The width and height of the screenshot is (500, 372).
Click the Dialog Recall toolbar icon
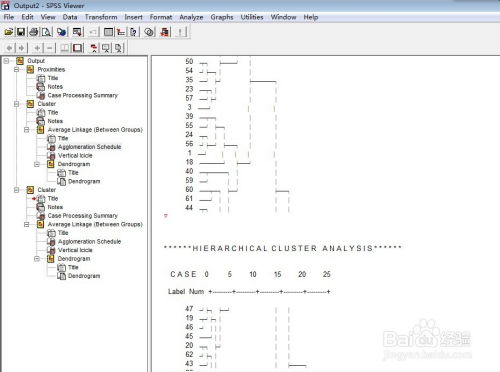click(77, 32)
